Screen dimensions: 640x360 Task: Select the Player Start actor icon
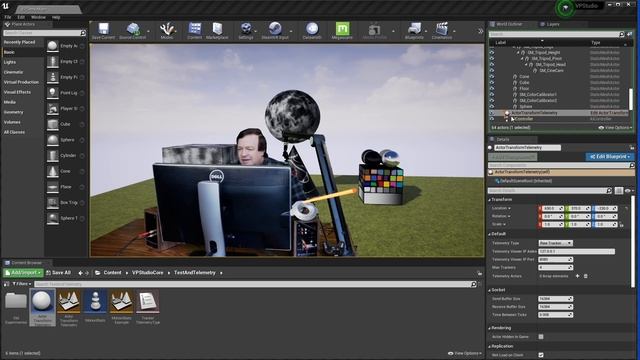[x=53, y=109]
